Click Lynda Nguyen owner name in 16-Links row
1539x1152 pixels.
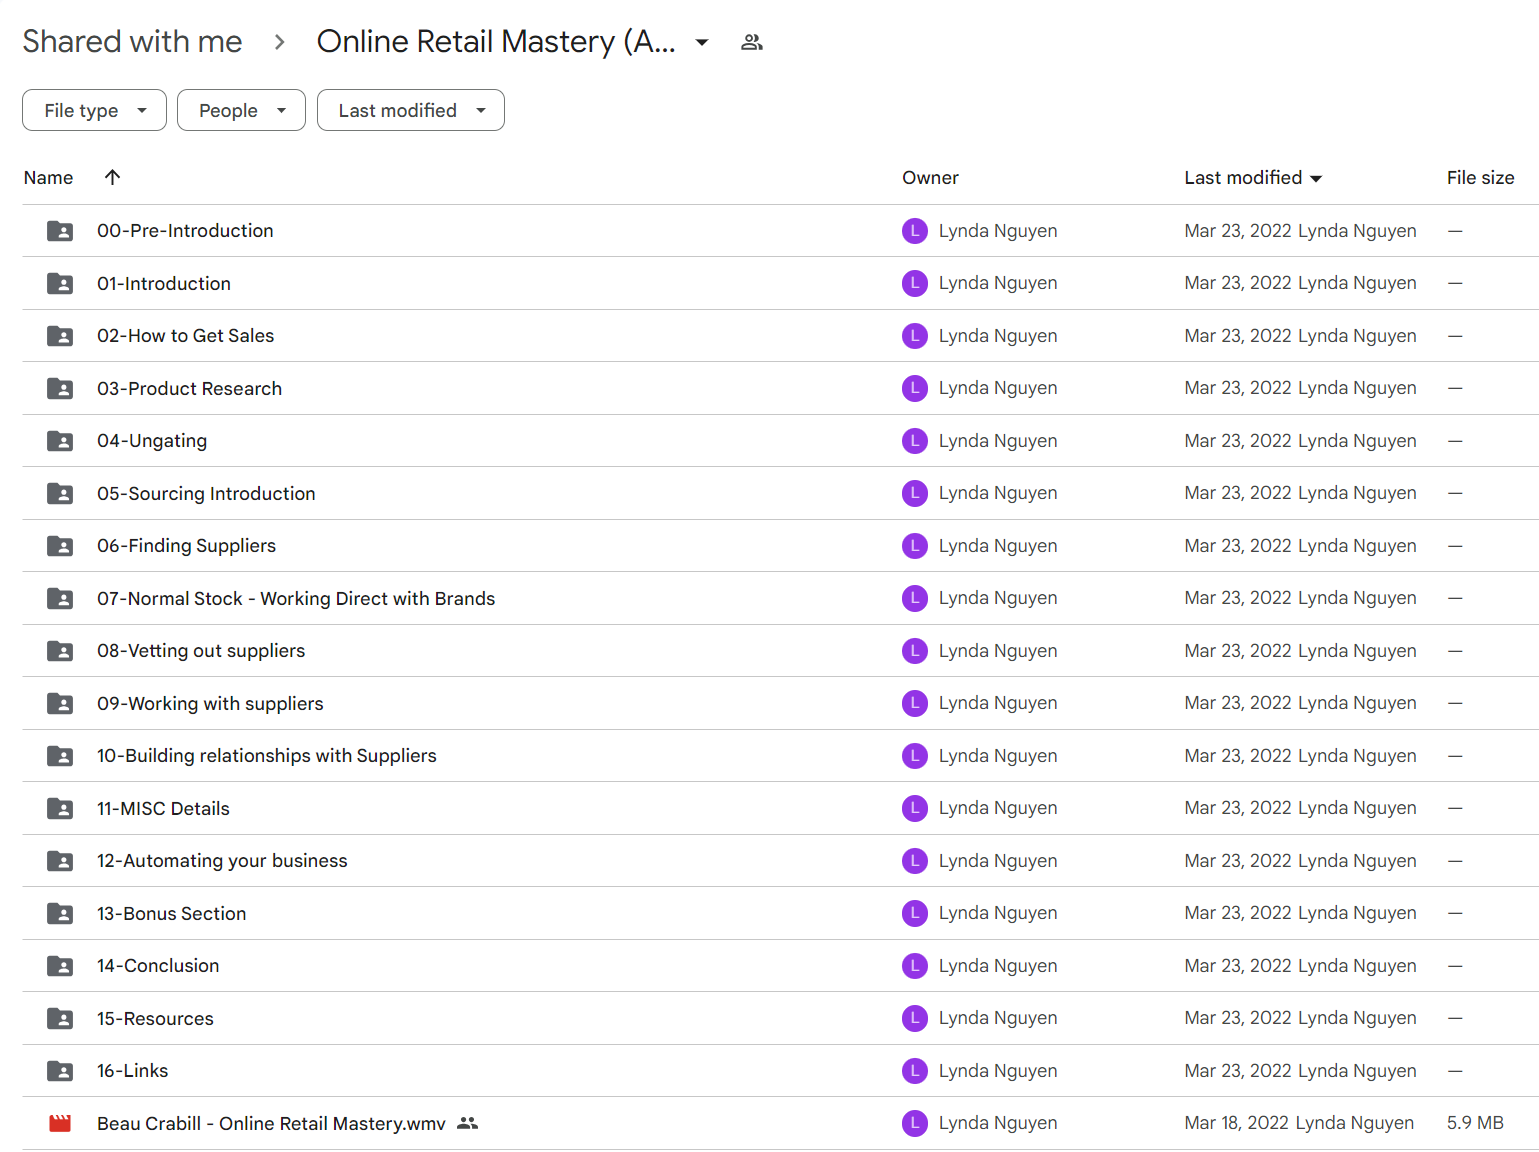coord(998,1071)
